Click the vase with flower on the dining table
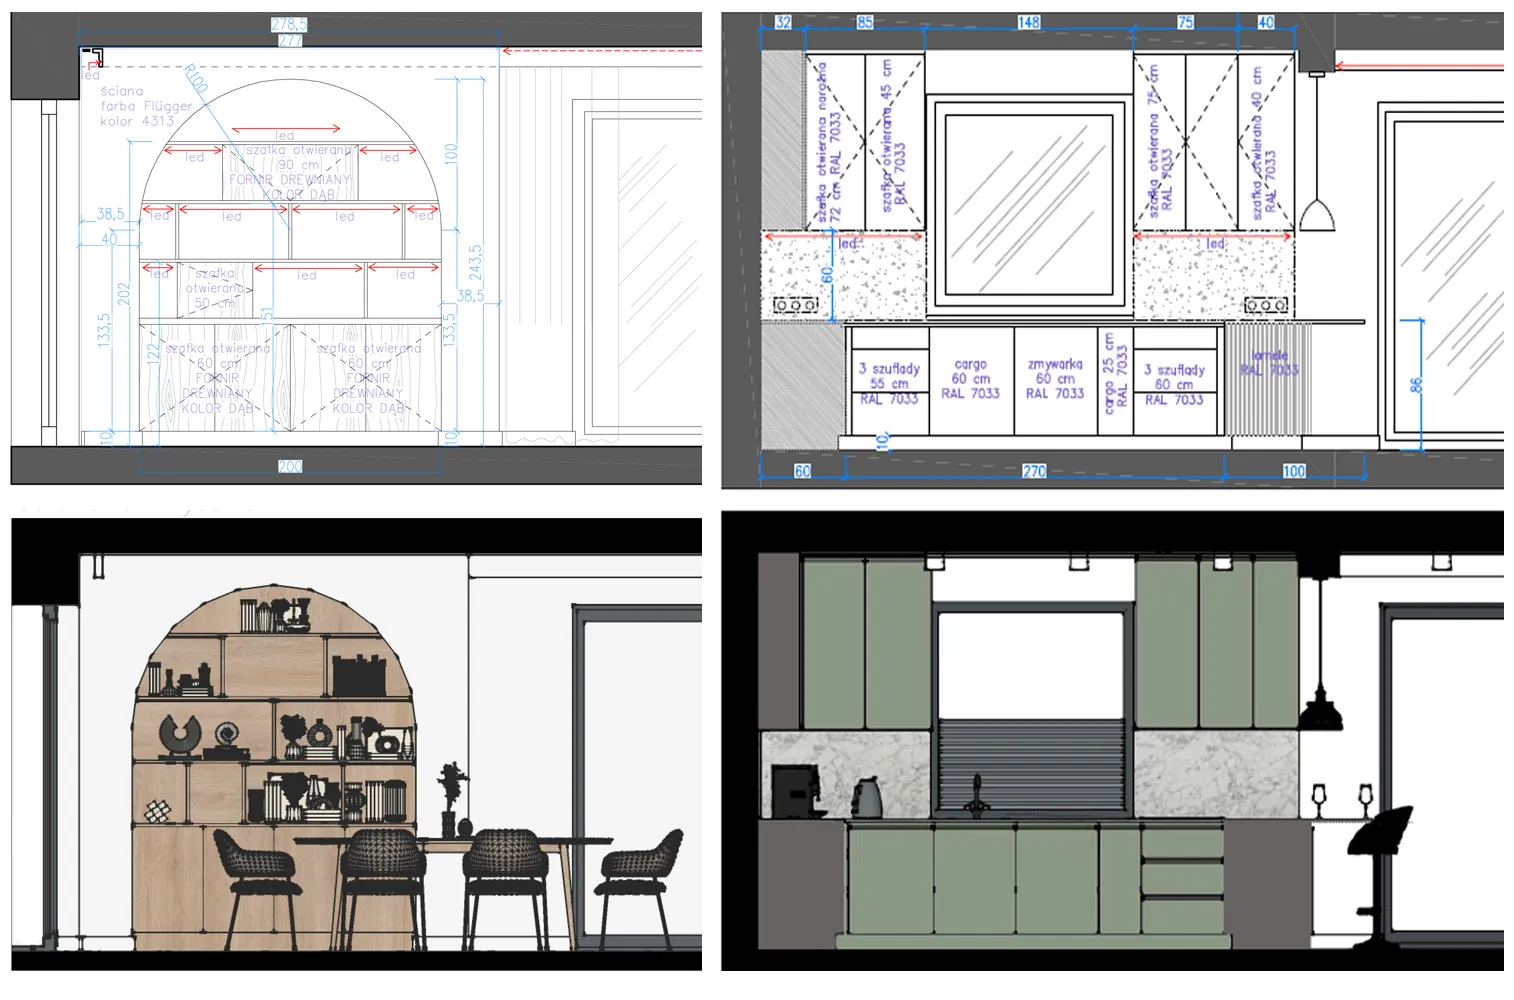Viewport: 1514px width, 1000px height. point(450,800)
